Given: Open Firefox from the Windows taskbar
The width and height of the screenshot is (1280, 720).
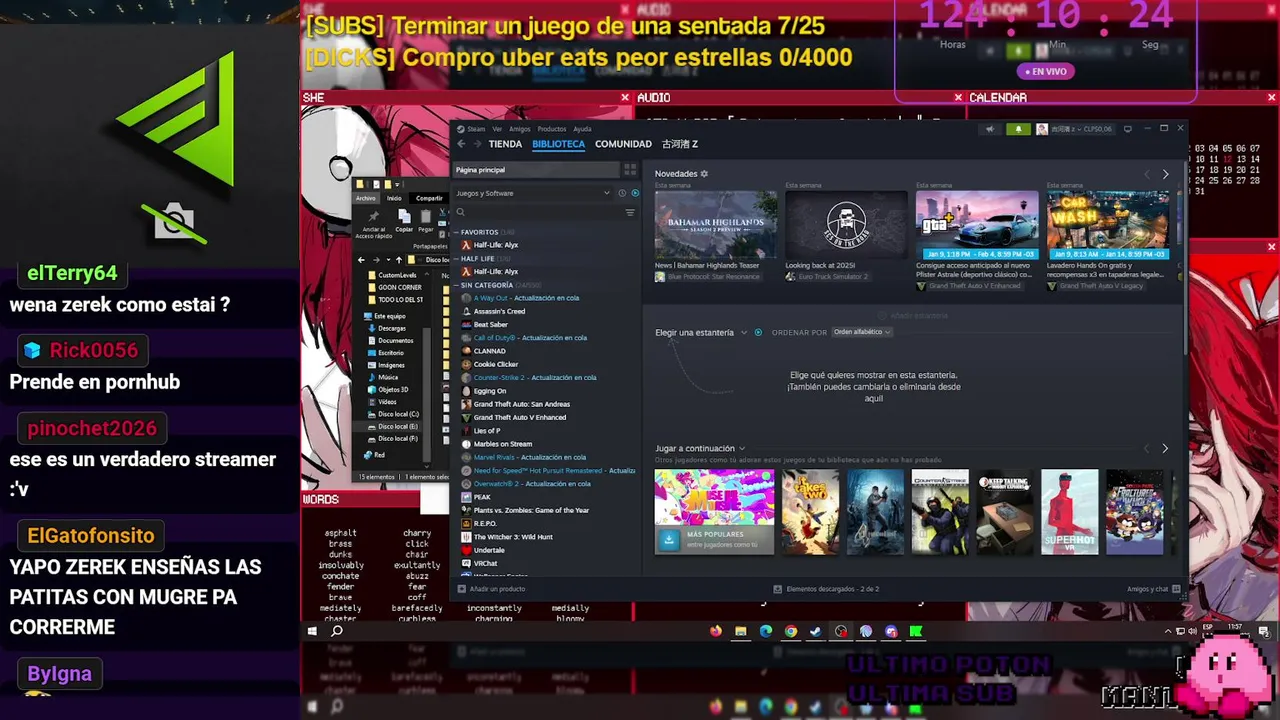Looking at the screenshot, I should point(715,631).
